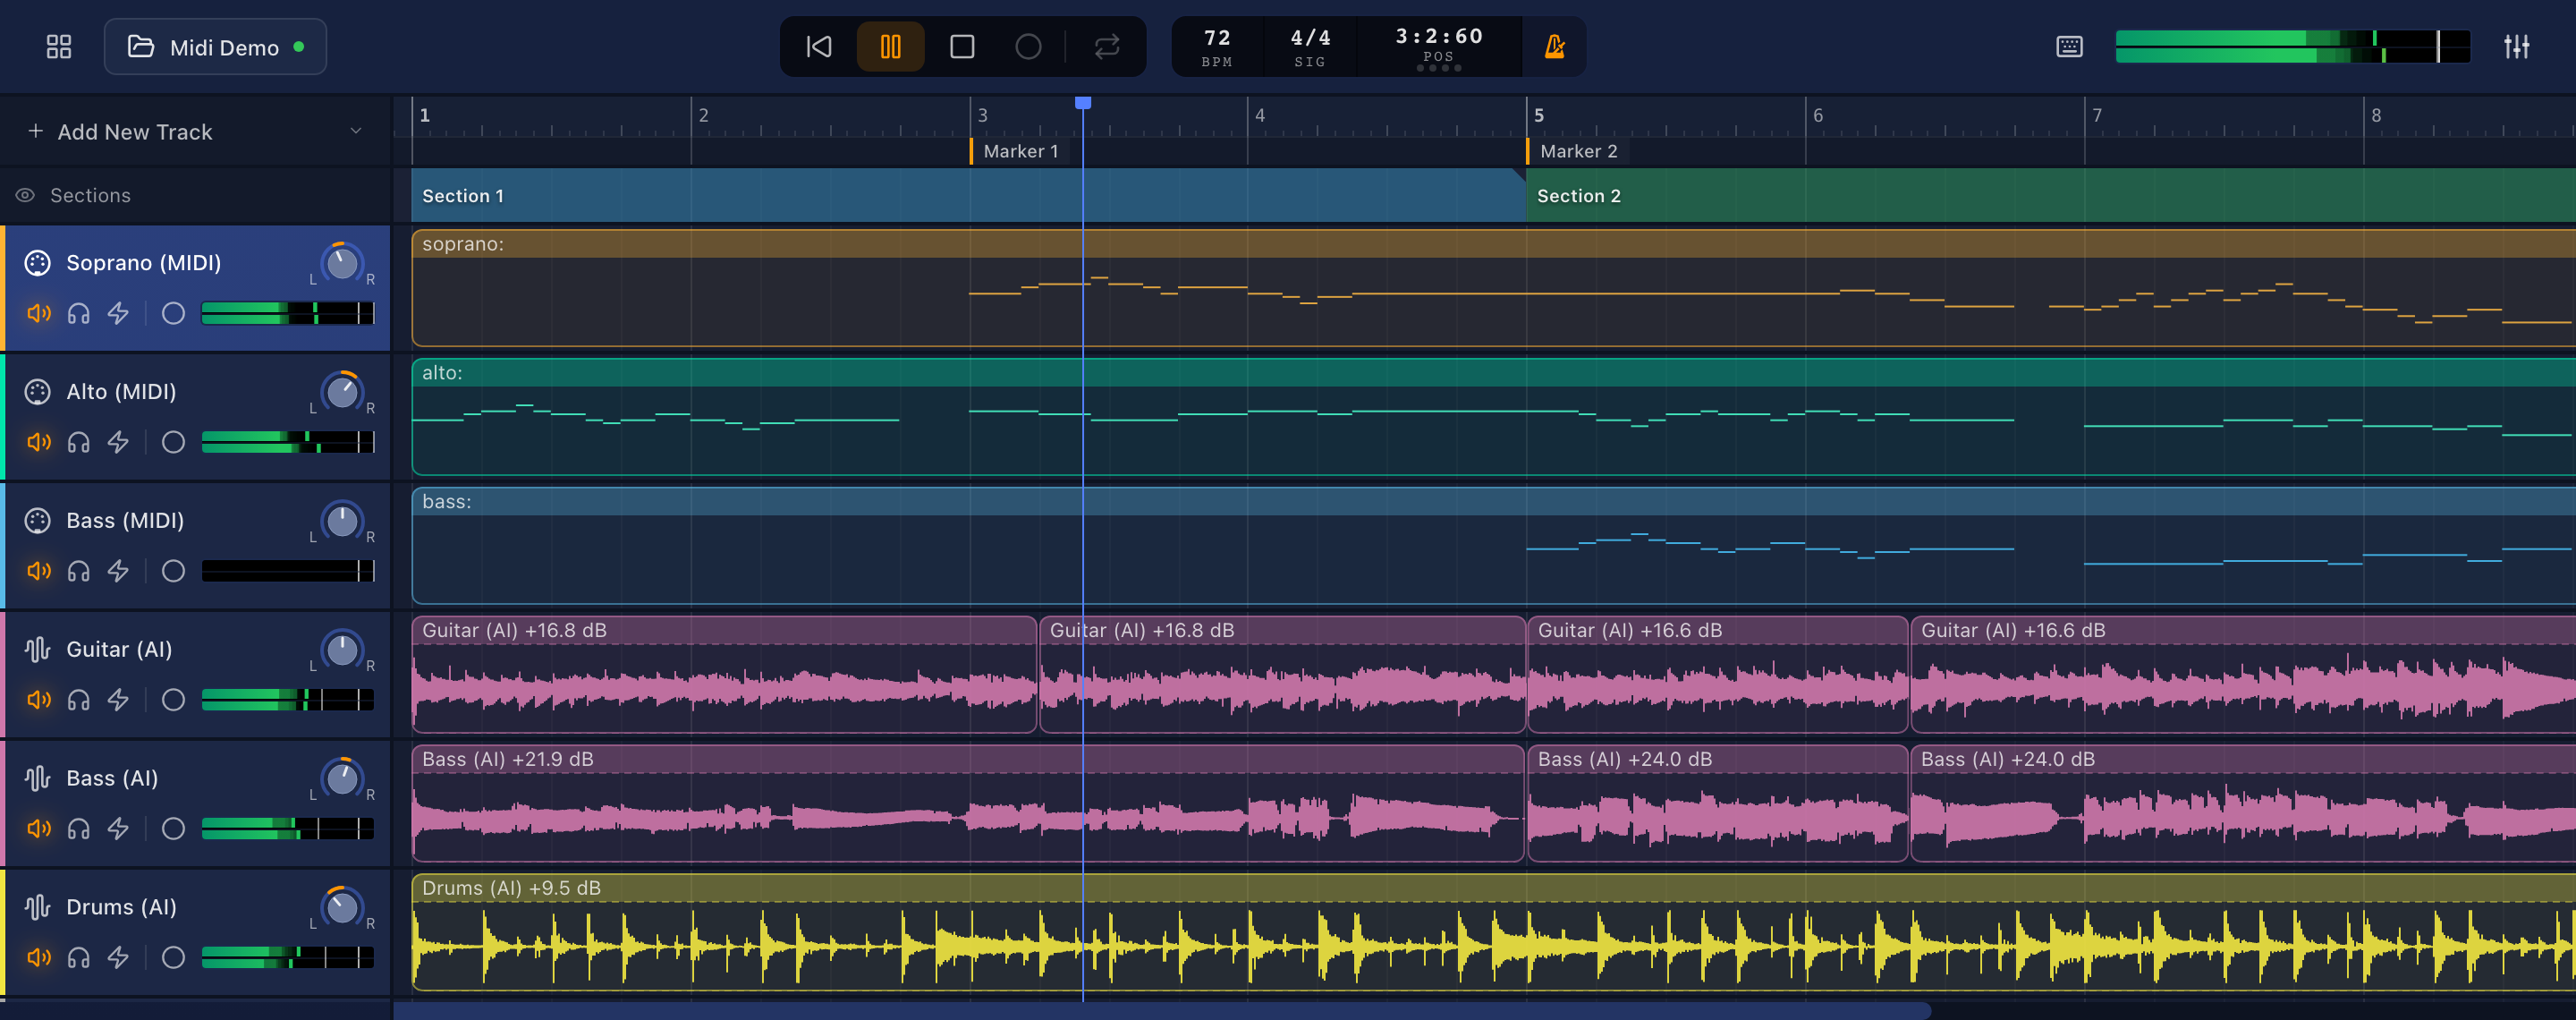Stop playback with the square button
The width and height of the screenshot is (2576, 1020).
pos(962,47)
